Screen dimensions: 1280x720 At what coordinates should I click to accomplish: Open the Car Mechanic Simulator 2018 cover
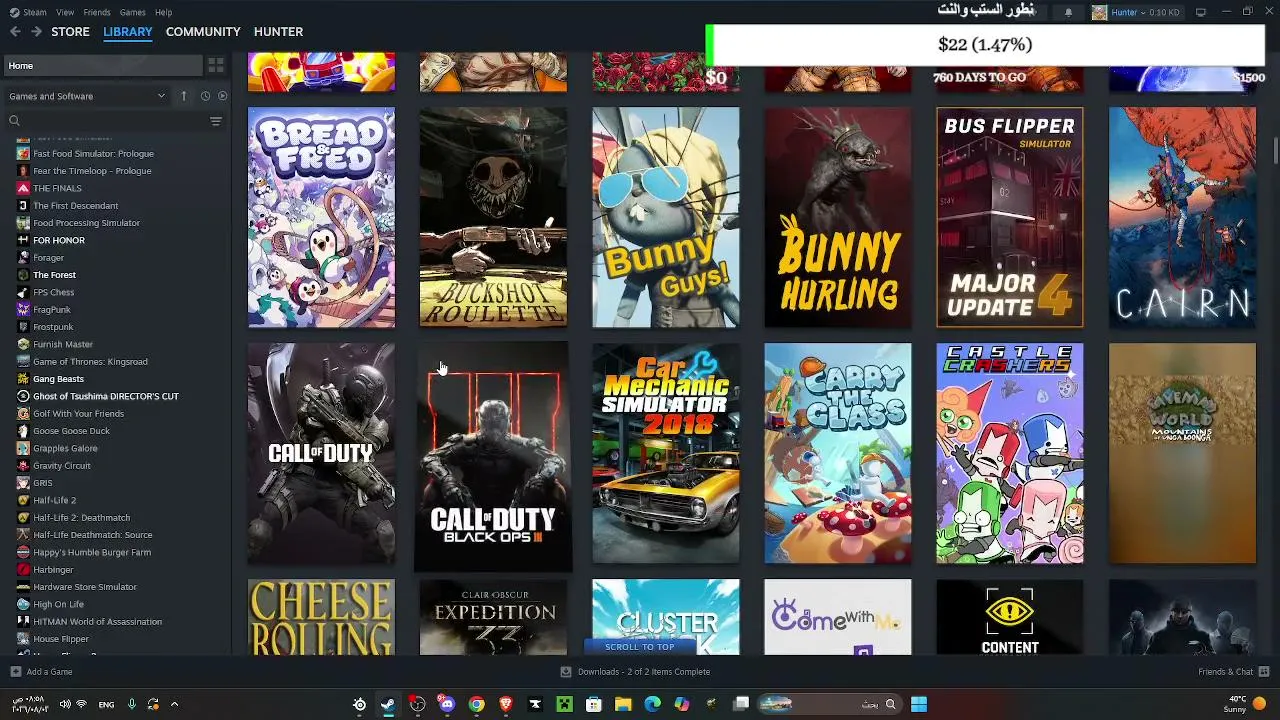coord(666,453)
